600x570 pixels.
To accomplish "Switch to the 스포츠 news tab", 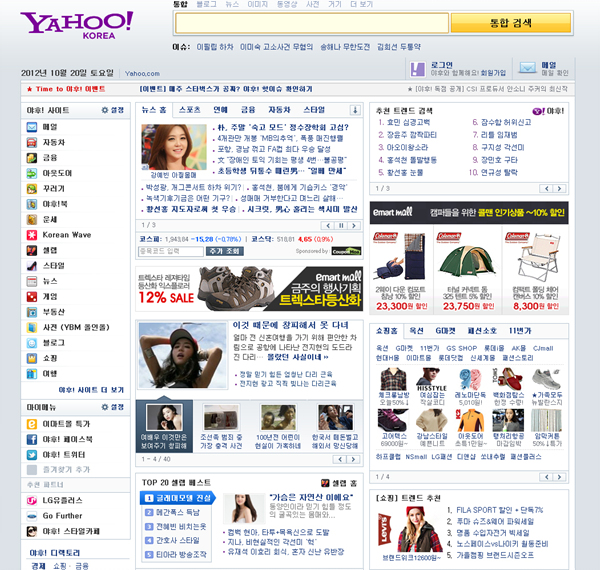I will coord(188,109).
